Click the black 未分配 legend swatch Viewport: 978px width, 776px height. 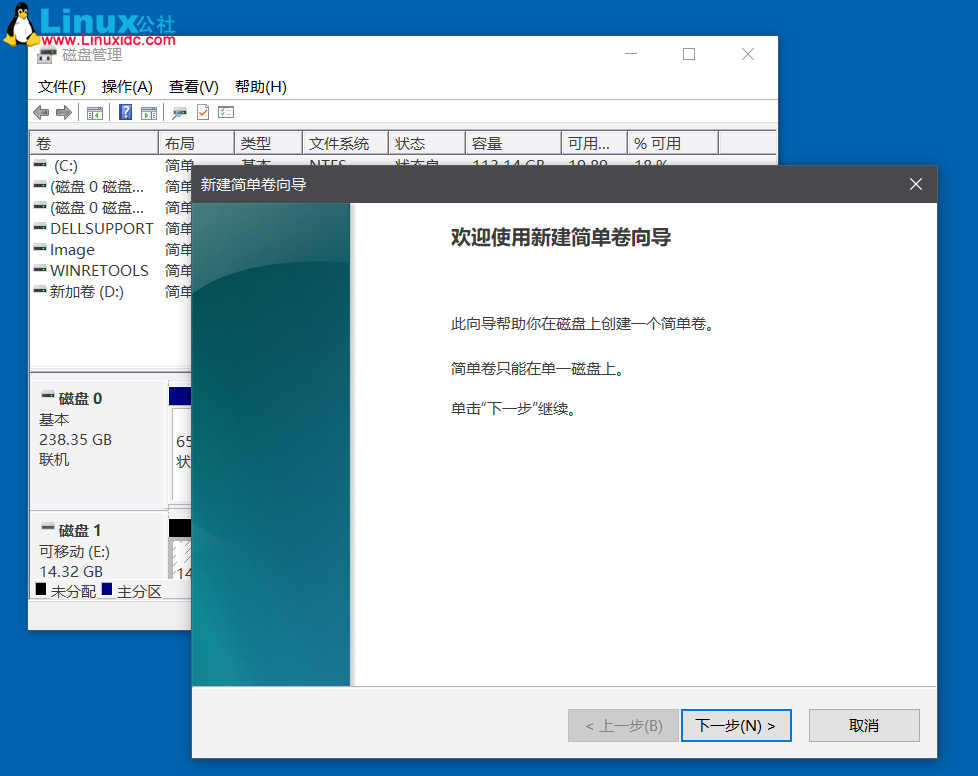click(41, 589)
